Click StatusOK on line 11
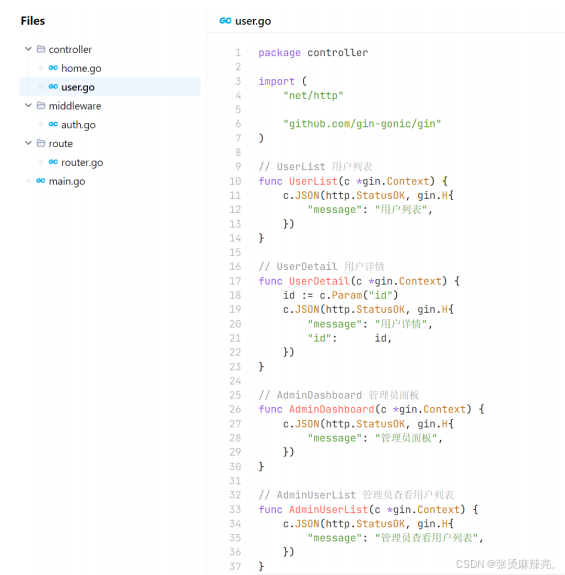The height and width of the screenshot is (575, 565). click(381, 195)
